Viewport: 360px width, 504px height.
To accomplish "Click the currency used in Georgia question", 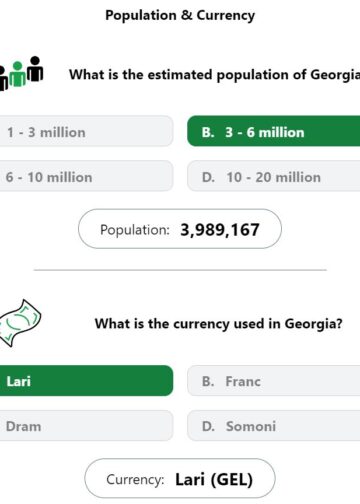I will (219, 324).
